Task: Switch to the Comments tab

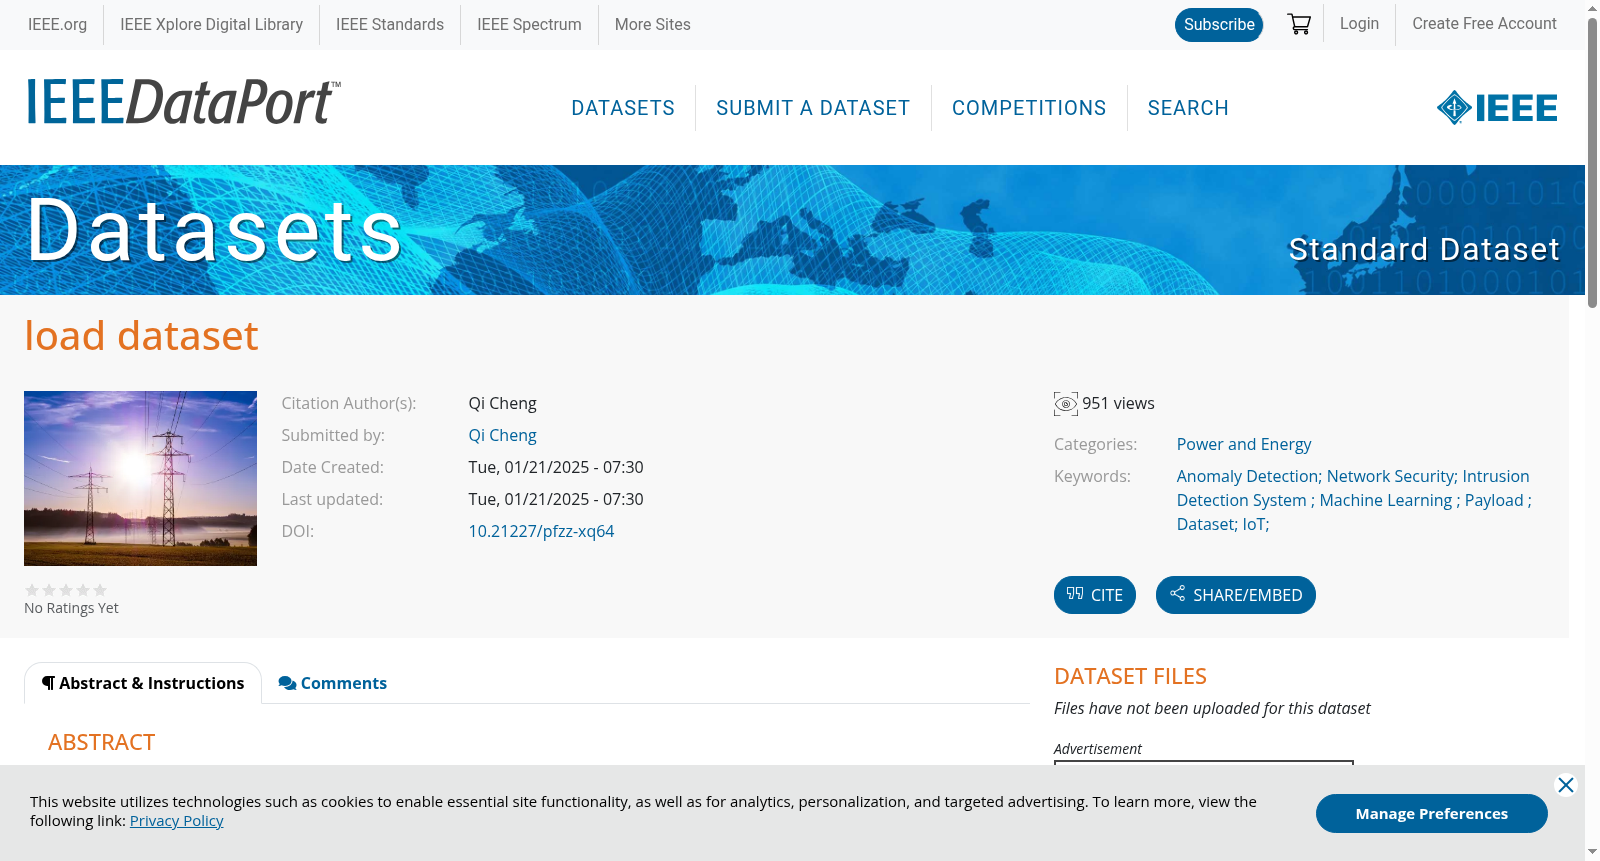Action: [x=333, y=683]
